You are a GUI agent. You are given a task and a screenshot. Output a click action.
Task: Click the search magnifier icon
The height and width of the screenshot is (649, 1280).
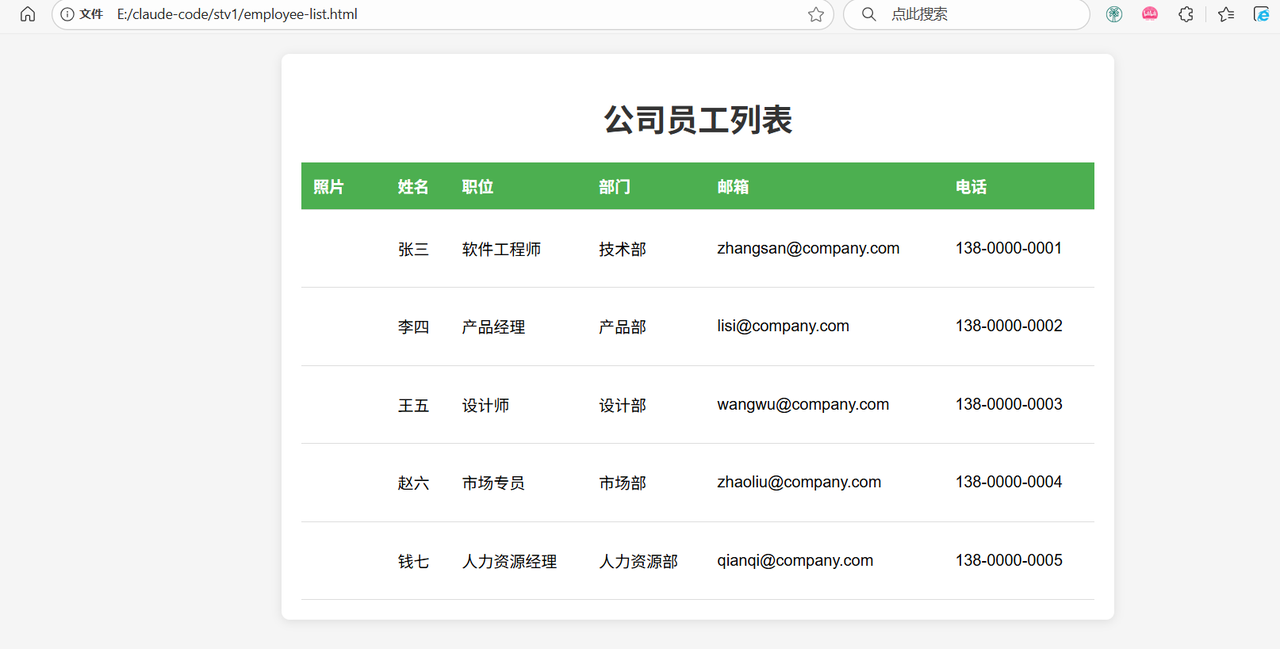tap(869, 14)
